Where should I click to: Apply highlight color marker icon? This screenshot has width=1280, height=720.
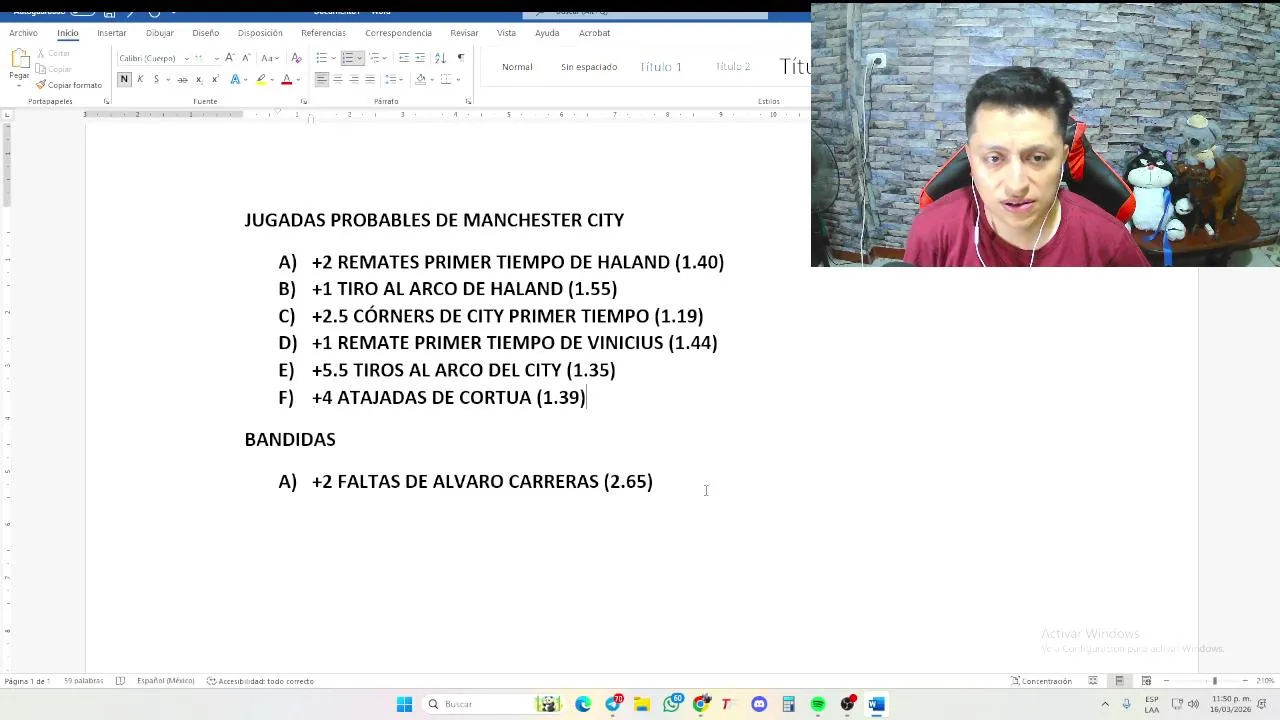tap(261, 79)
